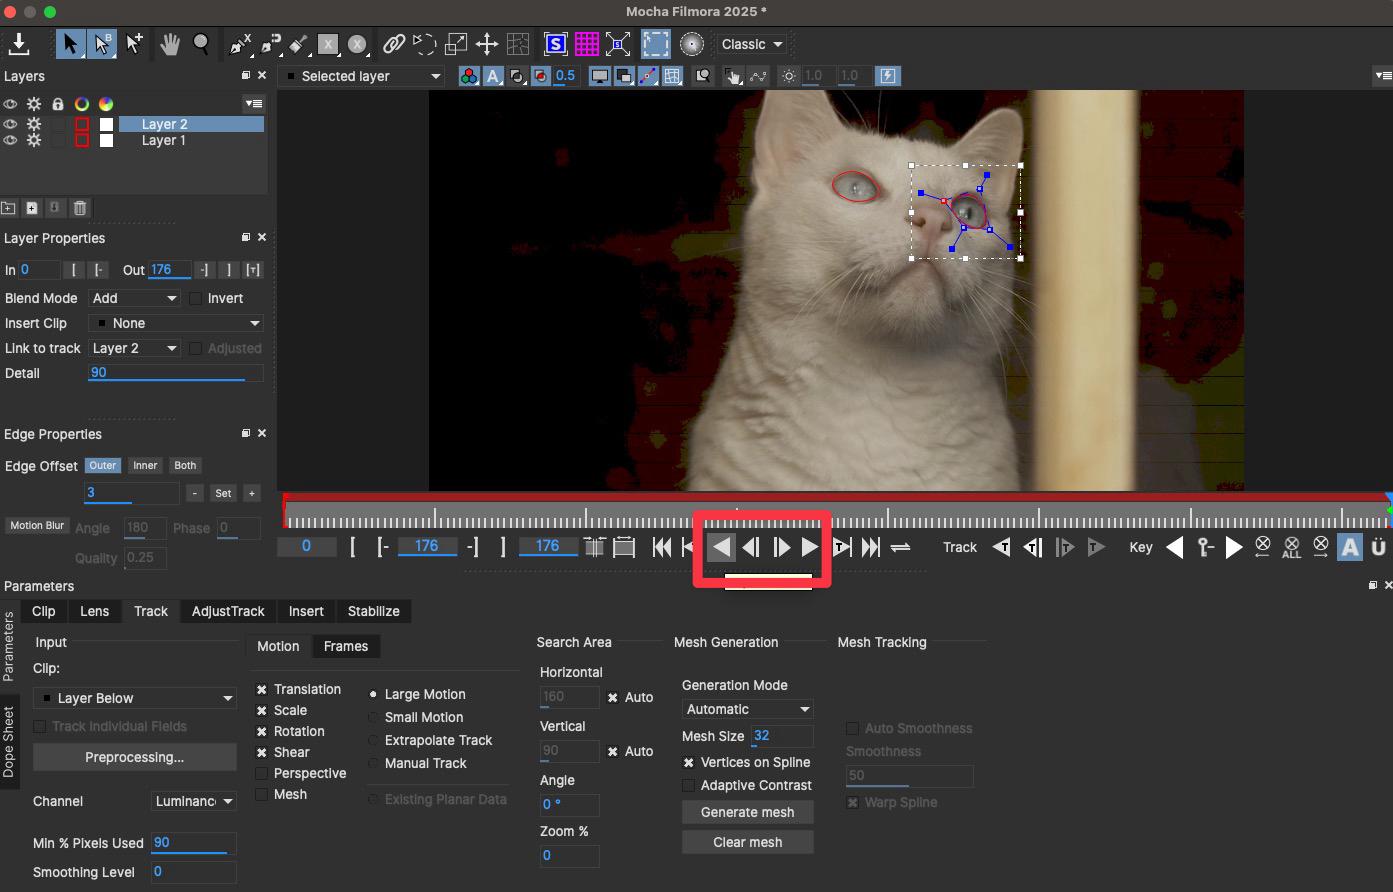Select the Manual Track radio option
Image resolution: width=1393 pixels, height=892 pixels.
373,764
